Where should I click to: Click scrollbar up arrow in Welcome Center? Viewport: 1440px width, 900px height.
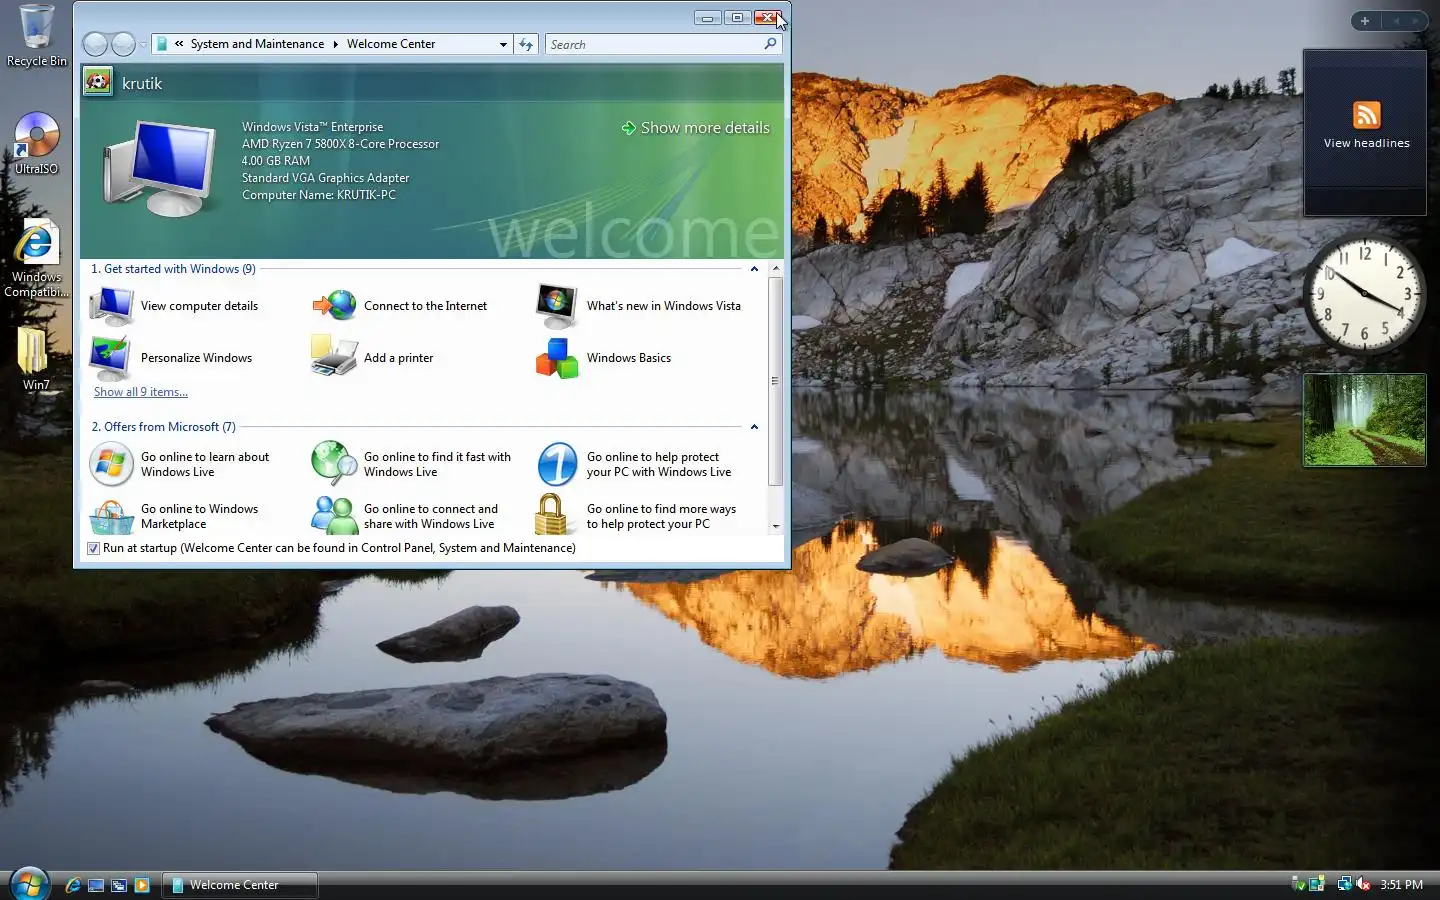775,269
